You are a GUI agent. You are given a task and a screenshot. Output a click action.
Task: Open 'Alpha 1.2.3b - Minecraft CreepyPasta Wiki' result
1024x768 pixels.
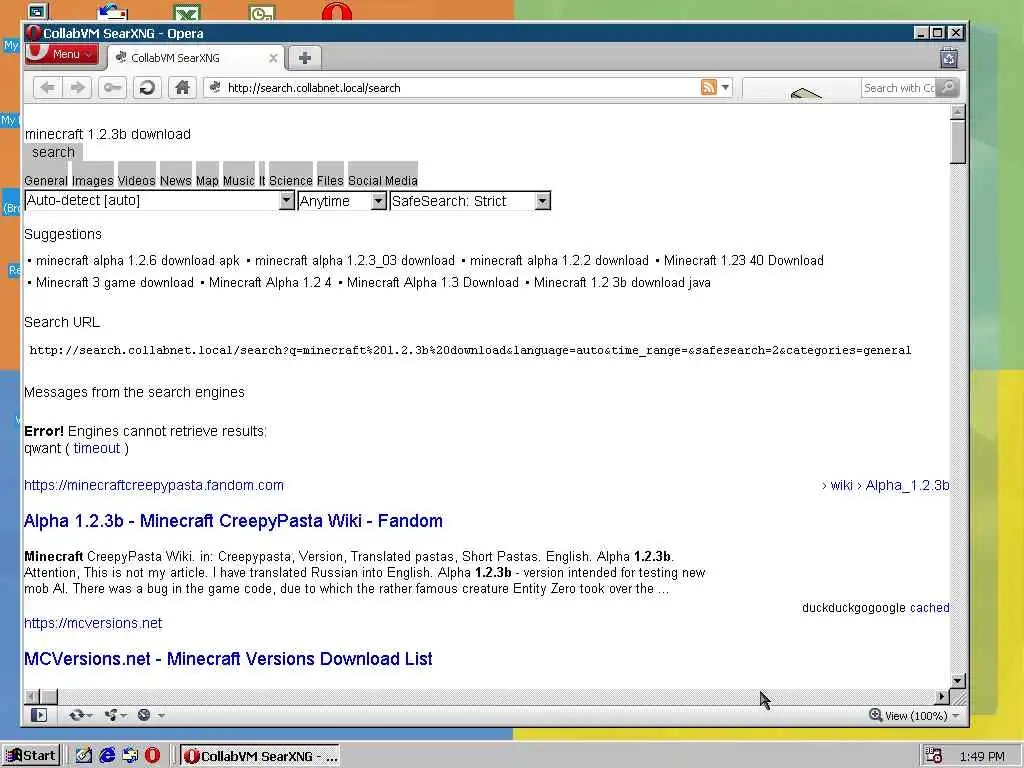233,521
